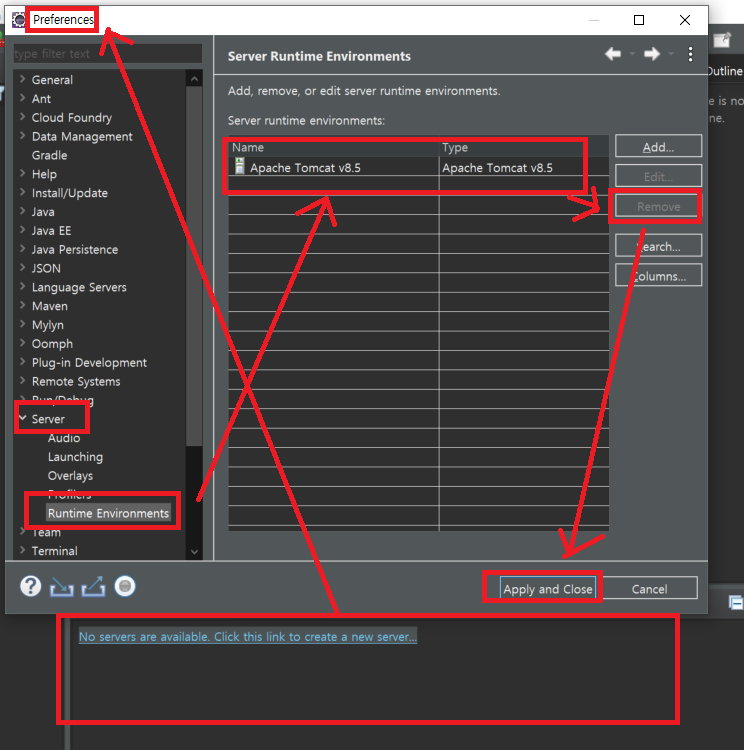Screen dimensions: 744x750
Task: Expand the Java EE node
Action: coord(22,230)
